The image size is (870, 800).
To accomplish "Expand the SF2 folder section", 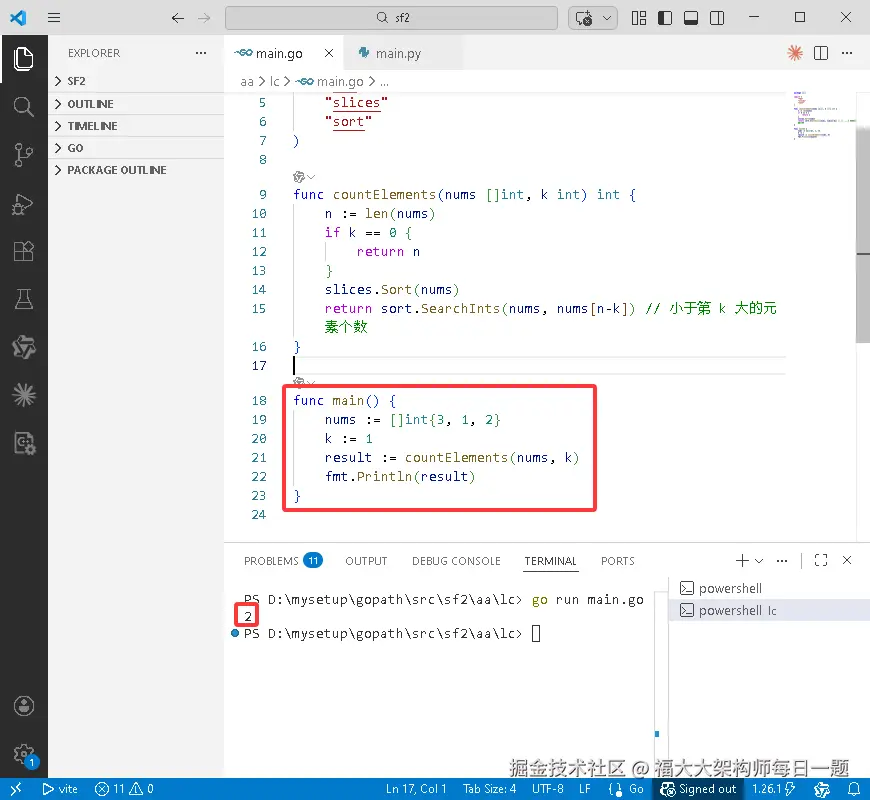I will point(136,81).
